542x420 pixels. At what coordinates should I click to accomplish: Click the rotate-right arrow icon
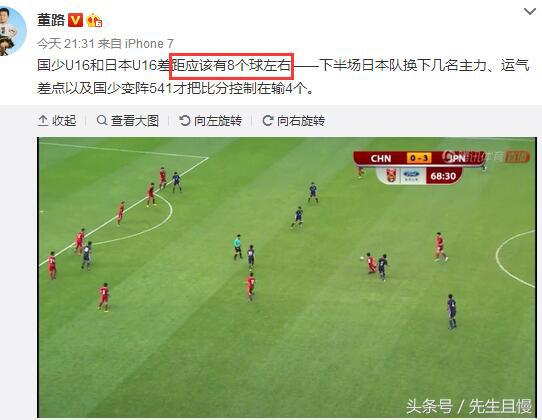(x=268, y=120)
